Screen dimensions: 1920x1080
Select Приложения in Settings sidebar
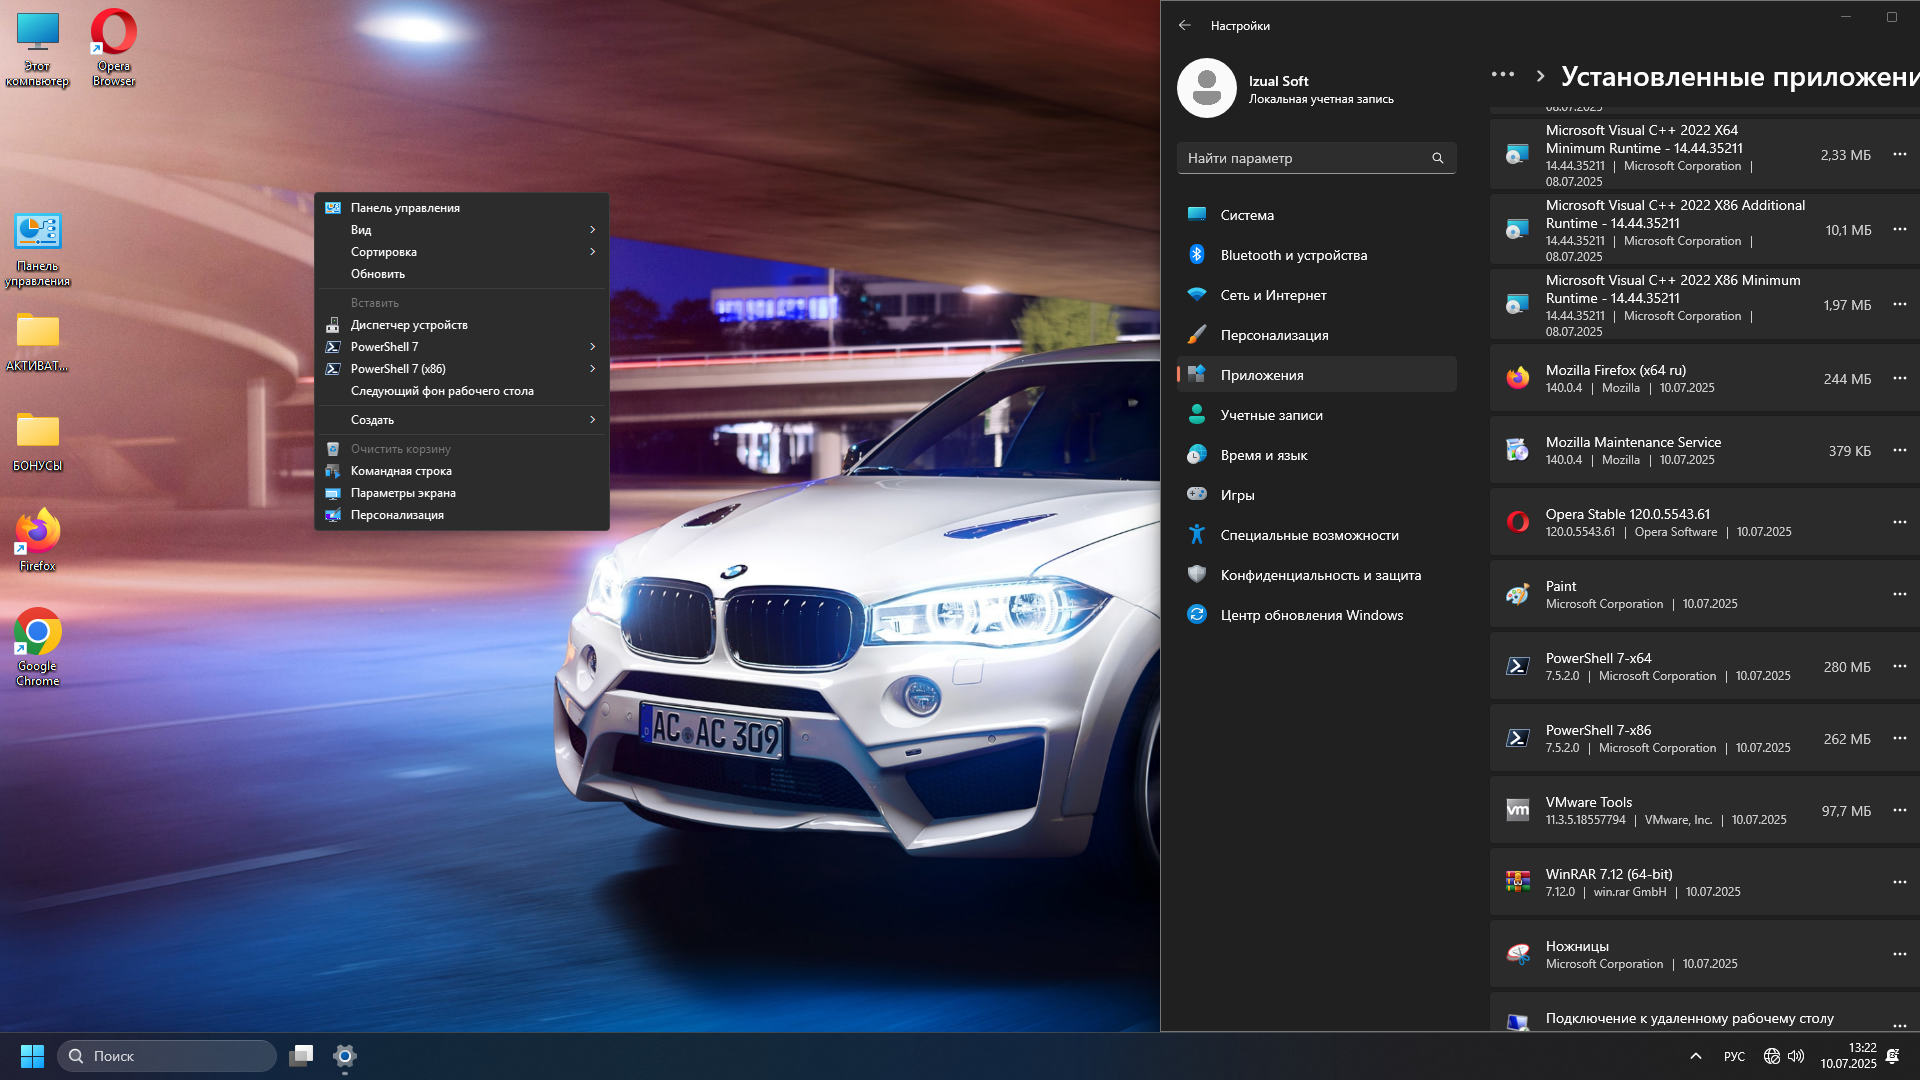click(x=1316, y=375)
